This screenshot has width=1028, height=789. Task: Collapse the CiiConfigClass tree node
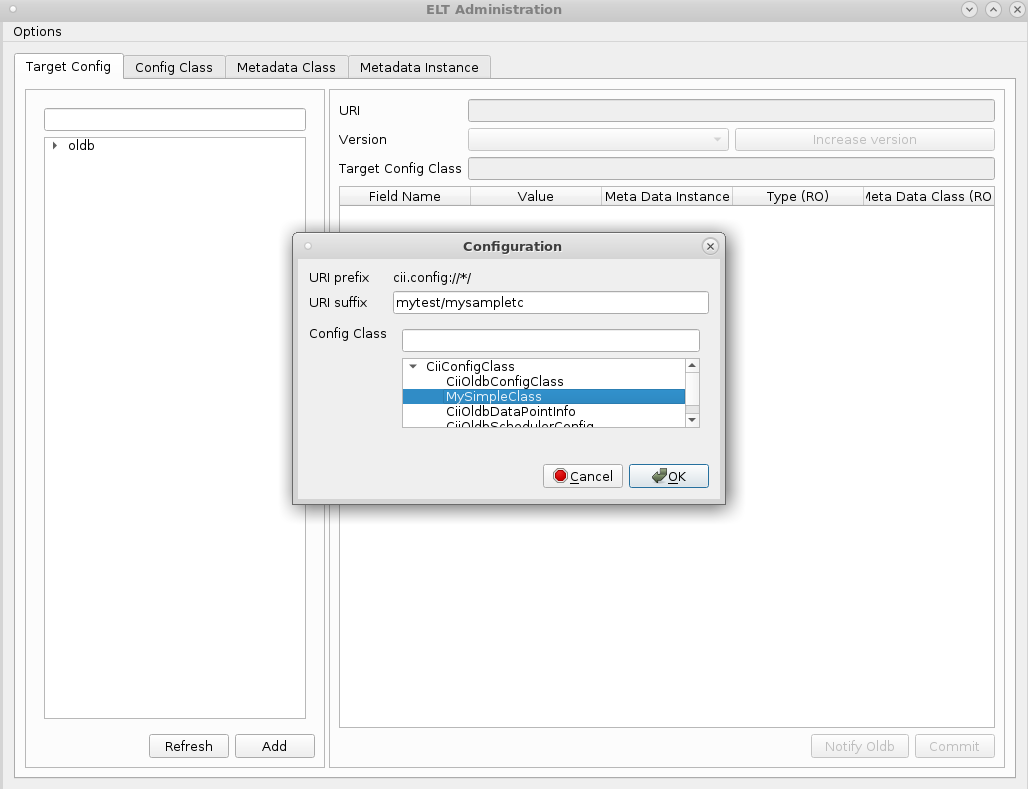[x=413, y=367]
